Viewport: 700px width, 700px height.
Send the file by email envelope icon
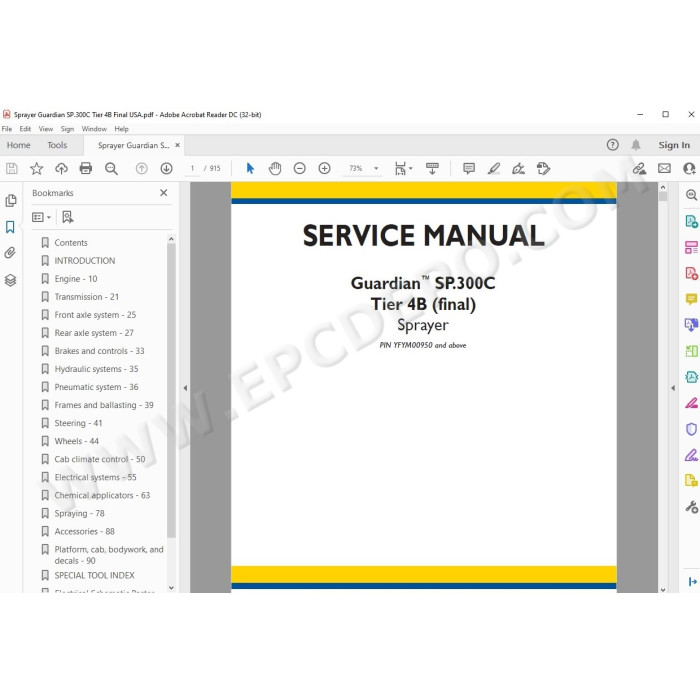pos(664,169)
